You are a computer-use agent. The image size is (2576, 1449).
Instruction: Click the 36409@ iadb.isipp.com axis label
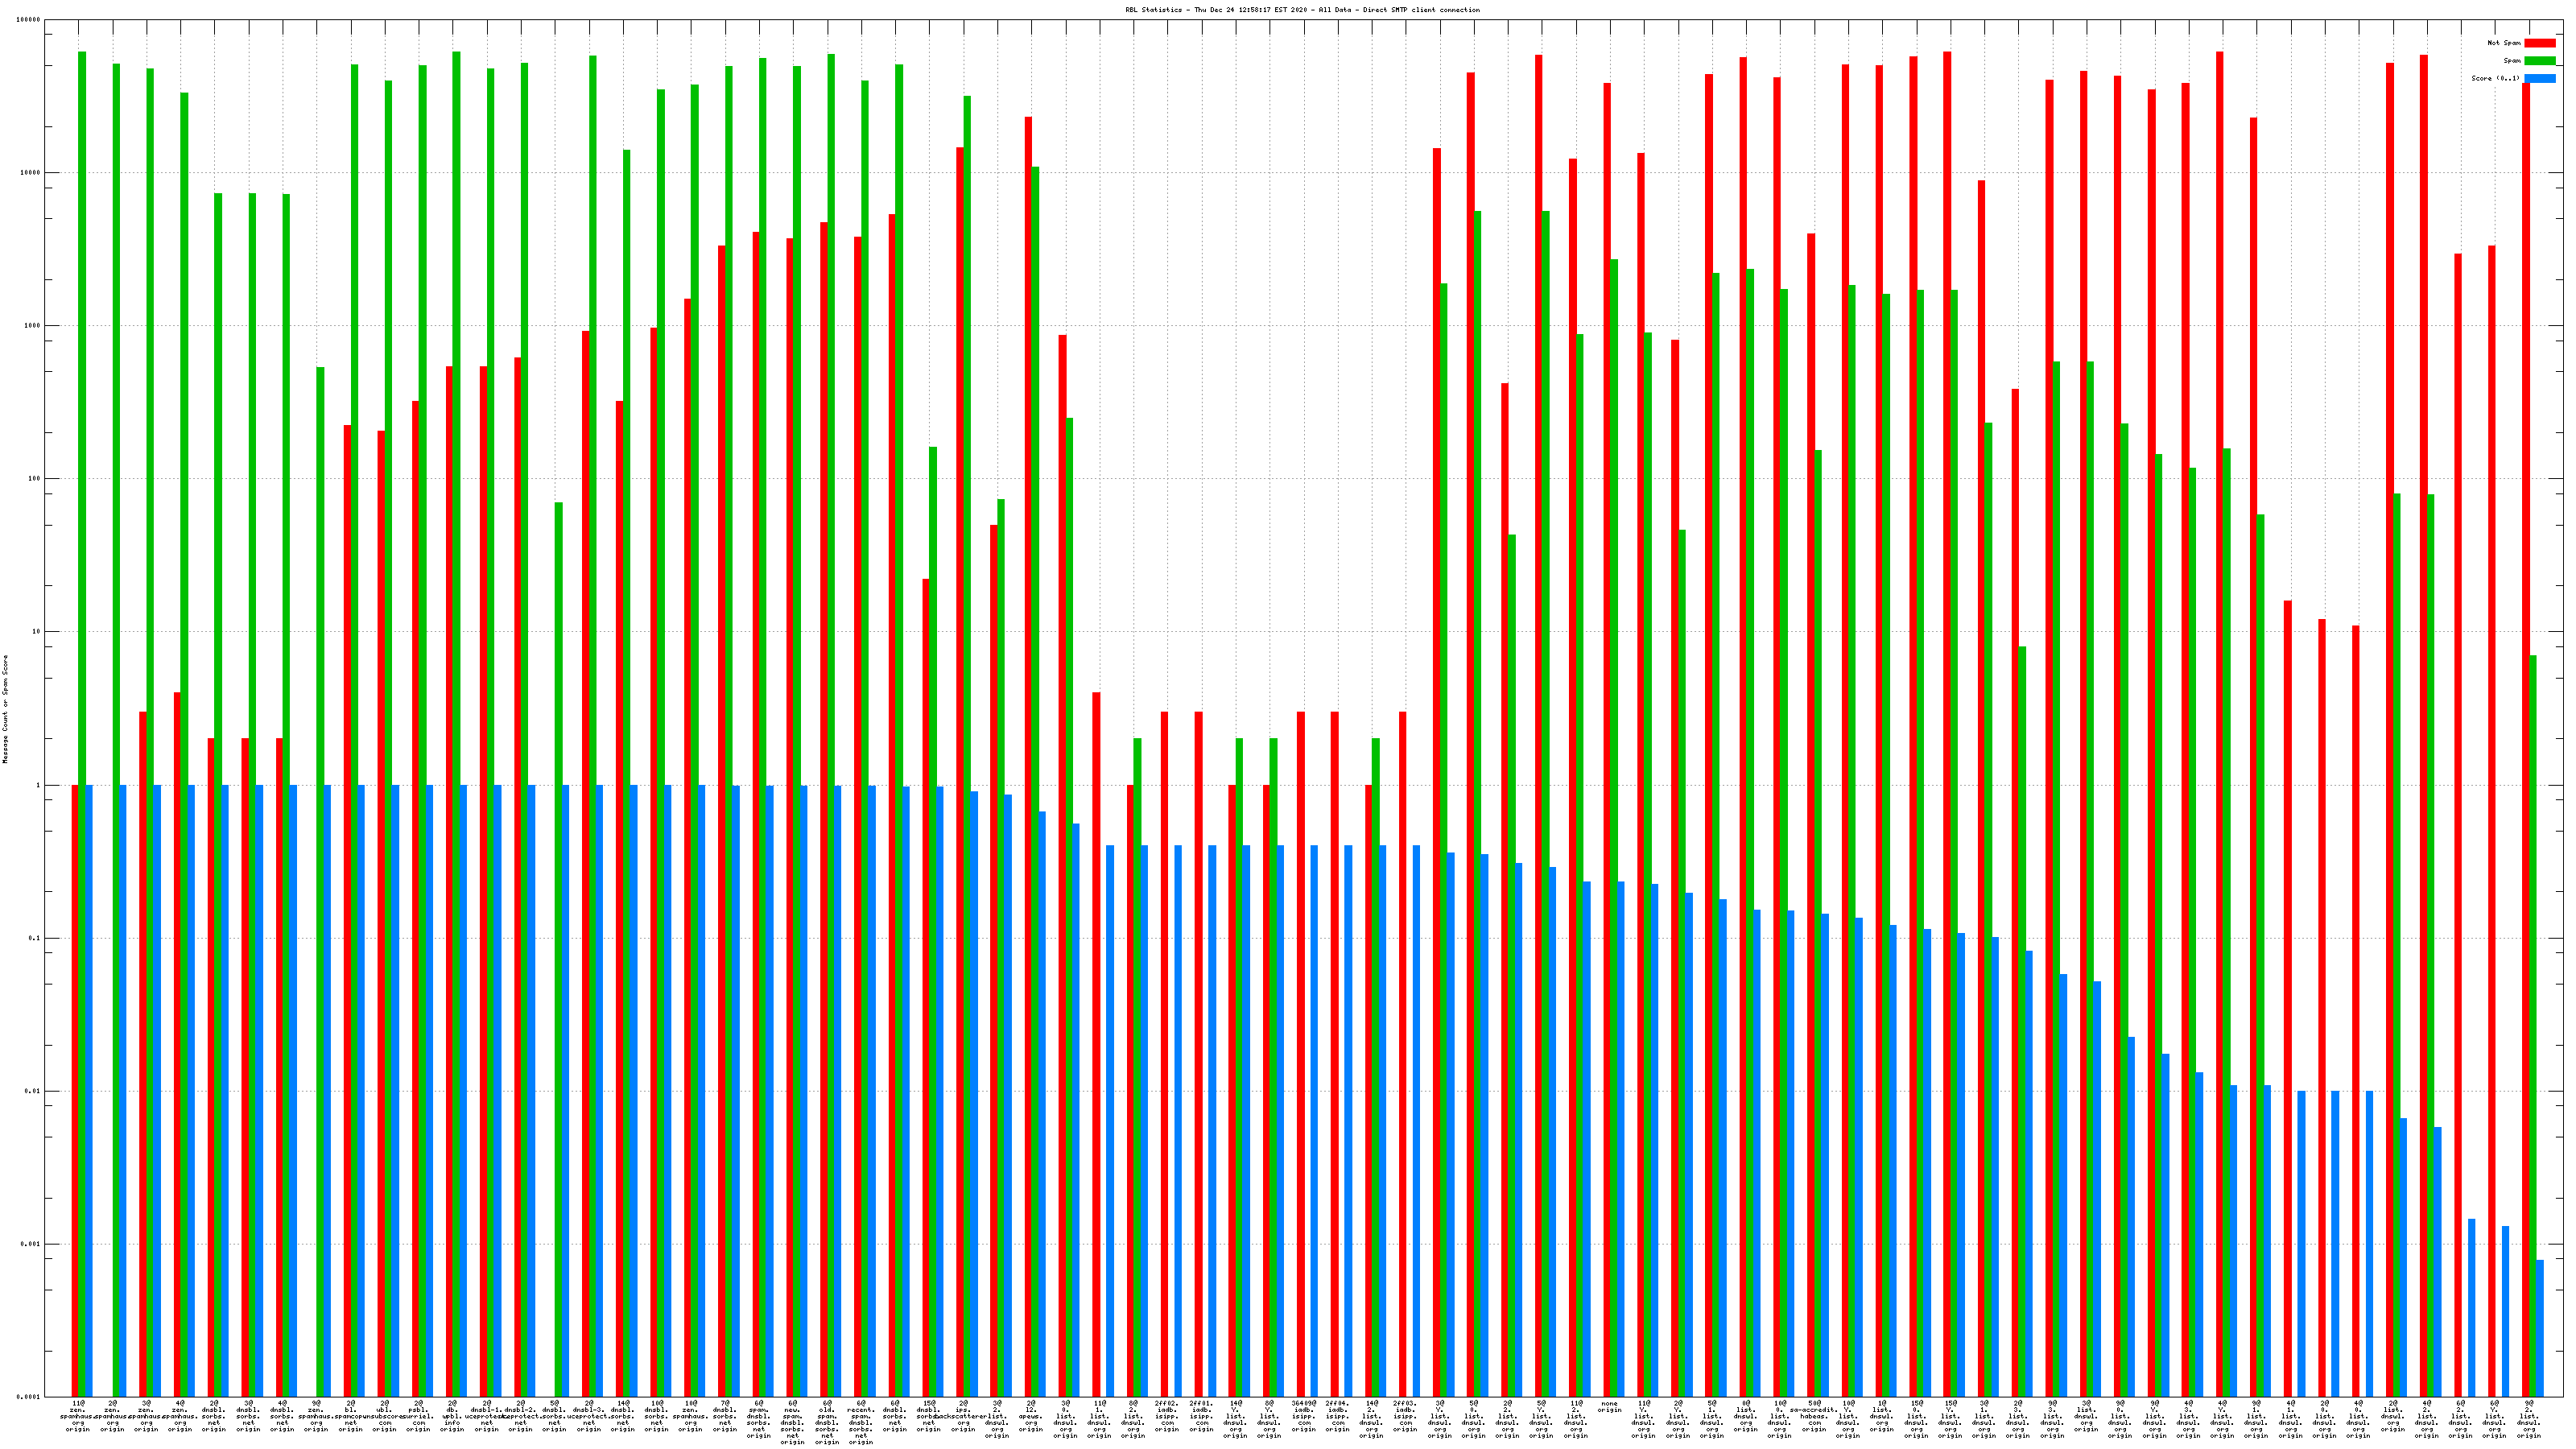coord(1303,1416)
